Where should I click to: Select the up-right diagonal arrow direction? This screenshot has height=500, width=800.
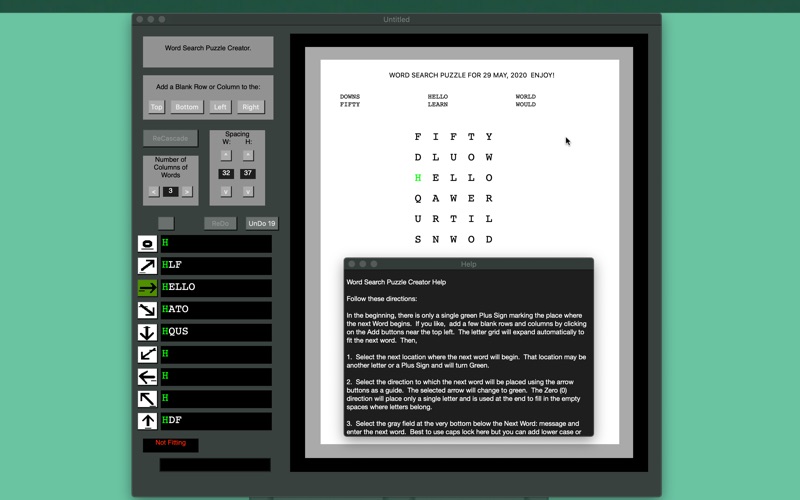147,266
